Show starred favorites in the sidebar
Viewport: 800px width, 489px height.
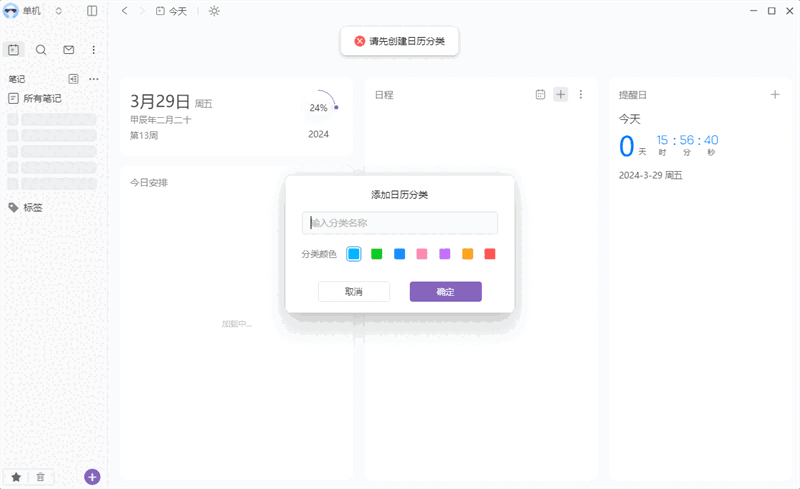[16, 477]
